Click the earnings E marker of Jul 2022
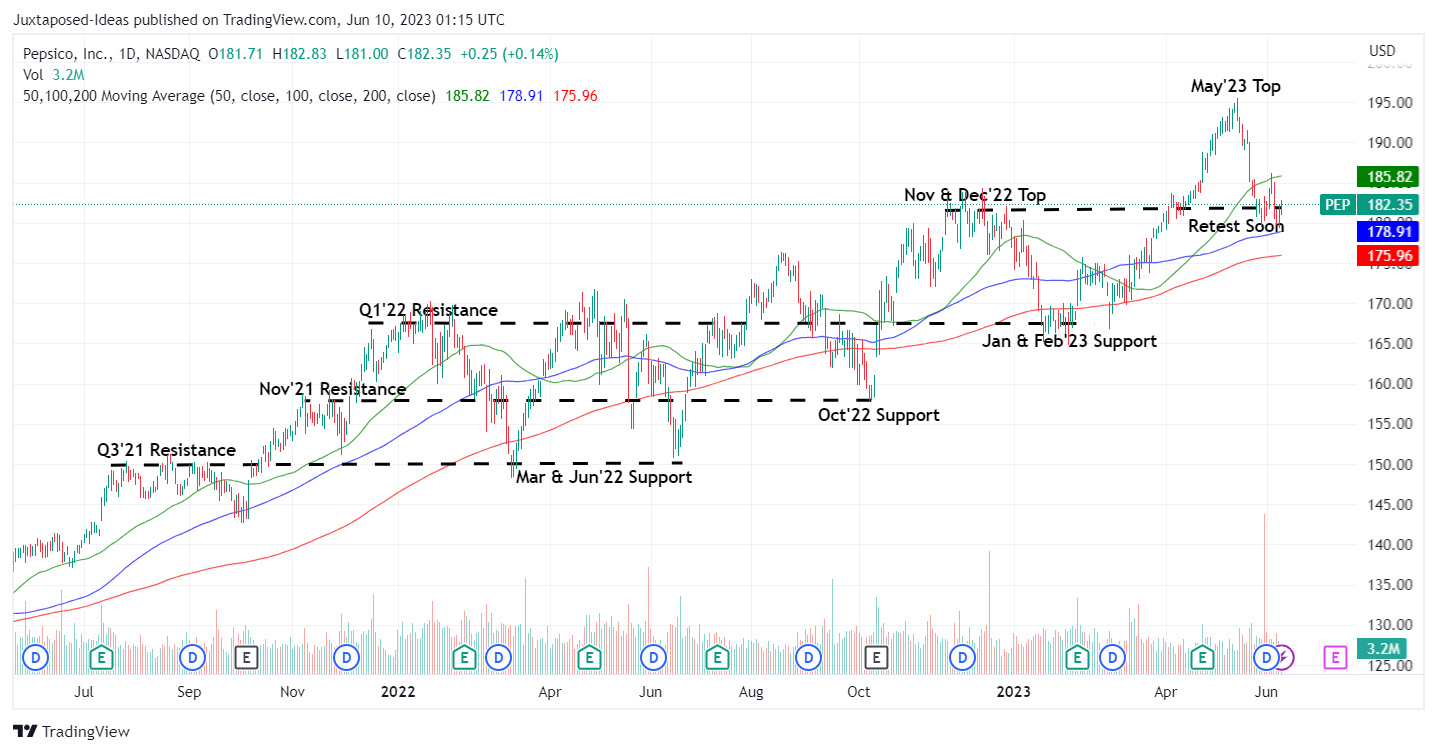Screen dimensions: 1437x753 click(716, 657)
